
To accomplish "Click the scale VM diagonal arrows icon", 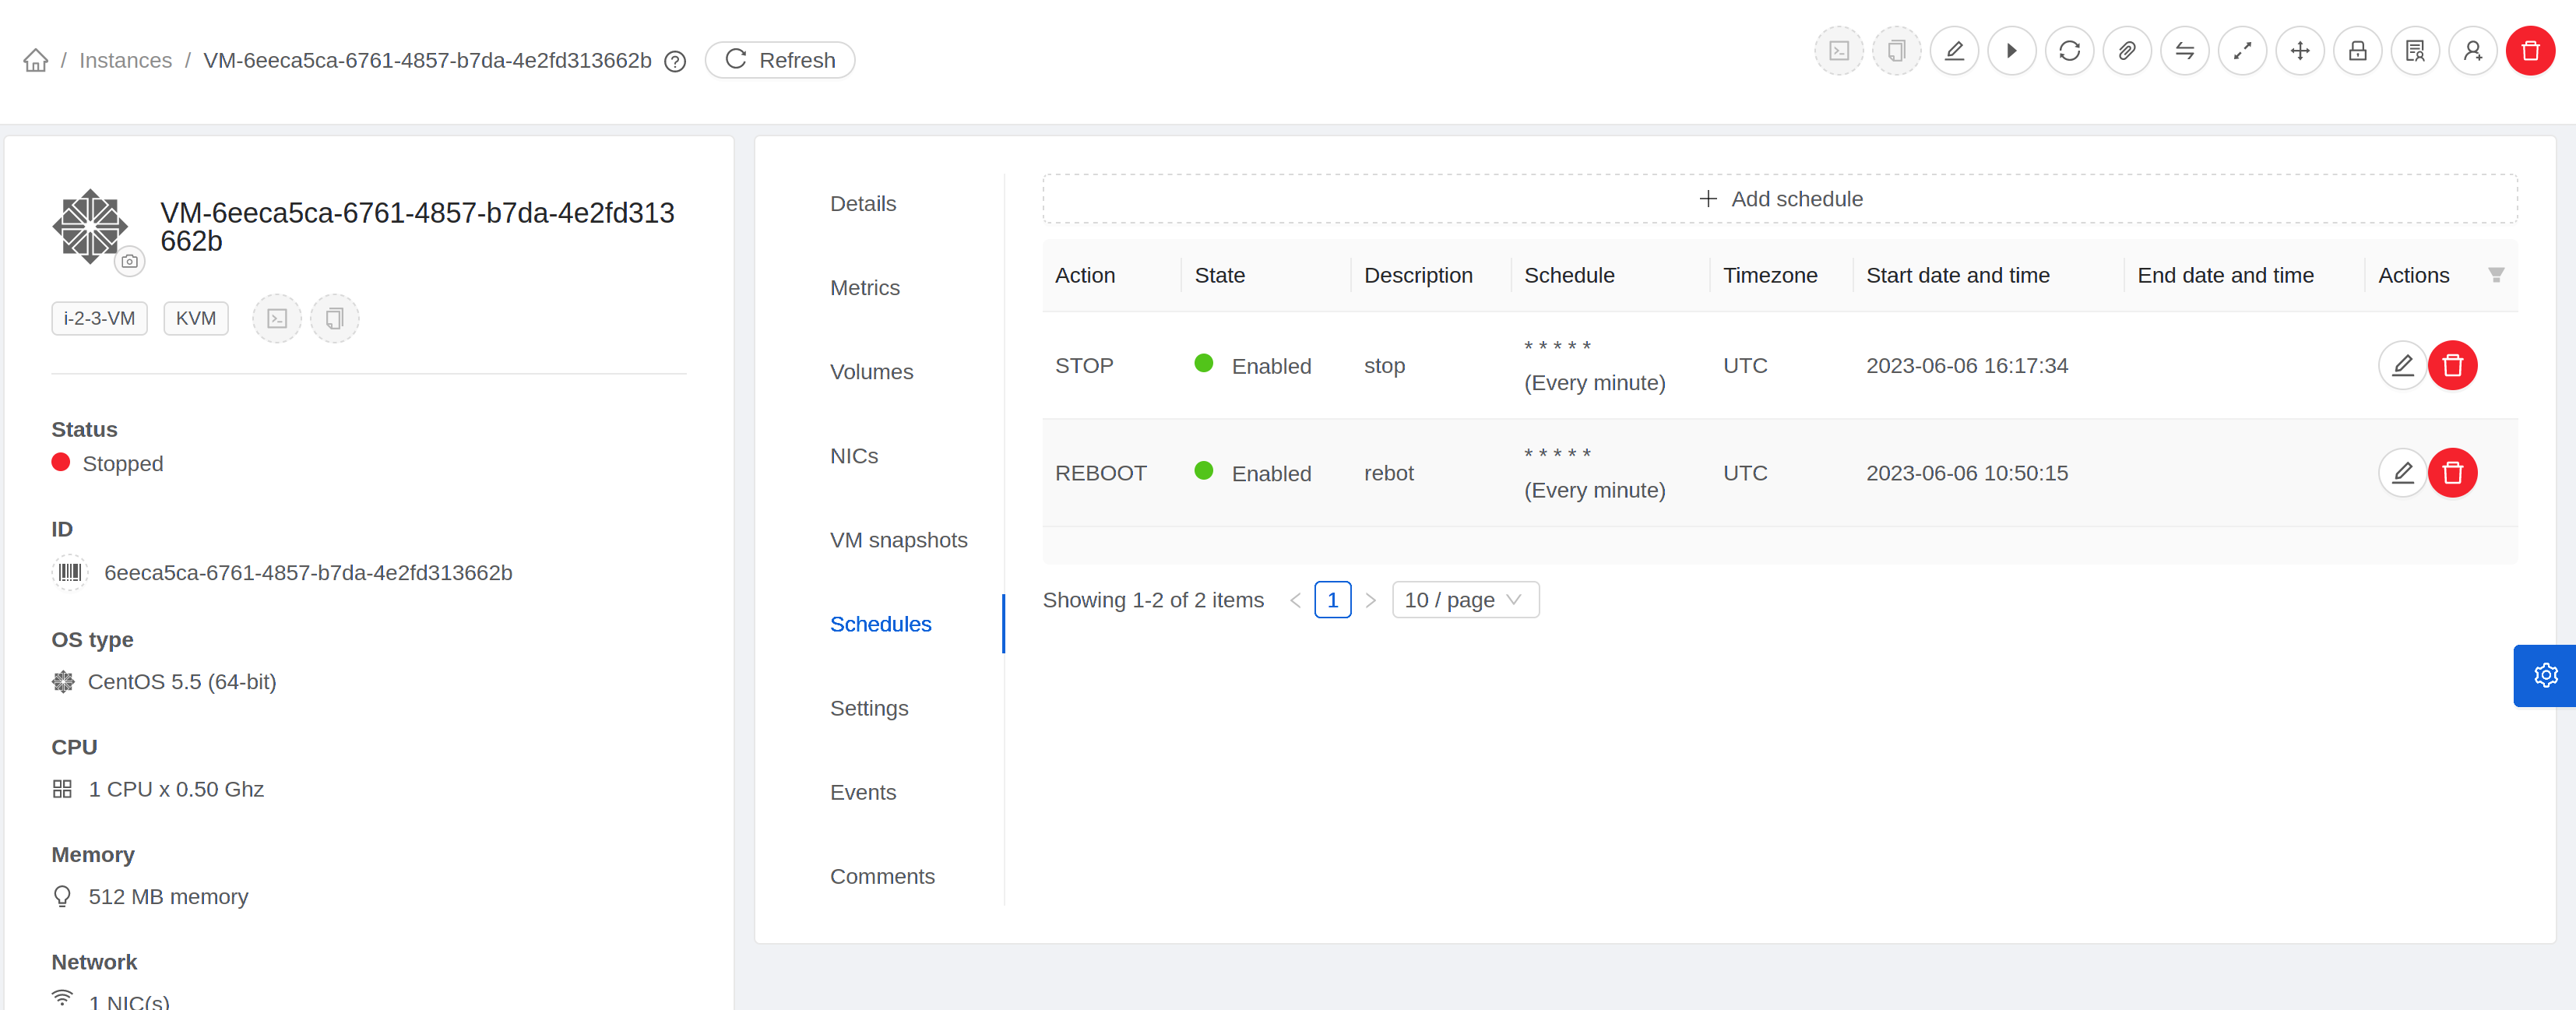I will (2242, 51).
